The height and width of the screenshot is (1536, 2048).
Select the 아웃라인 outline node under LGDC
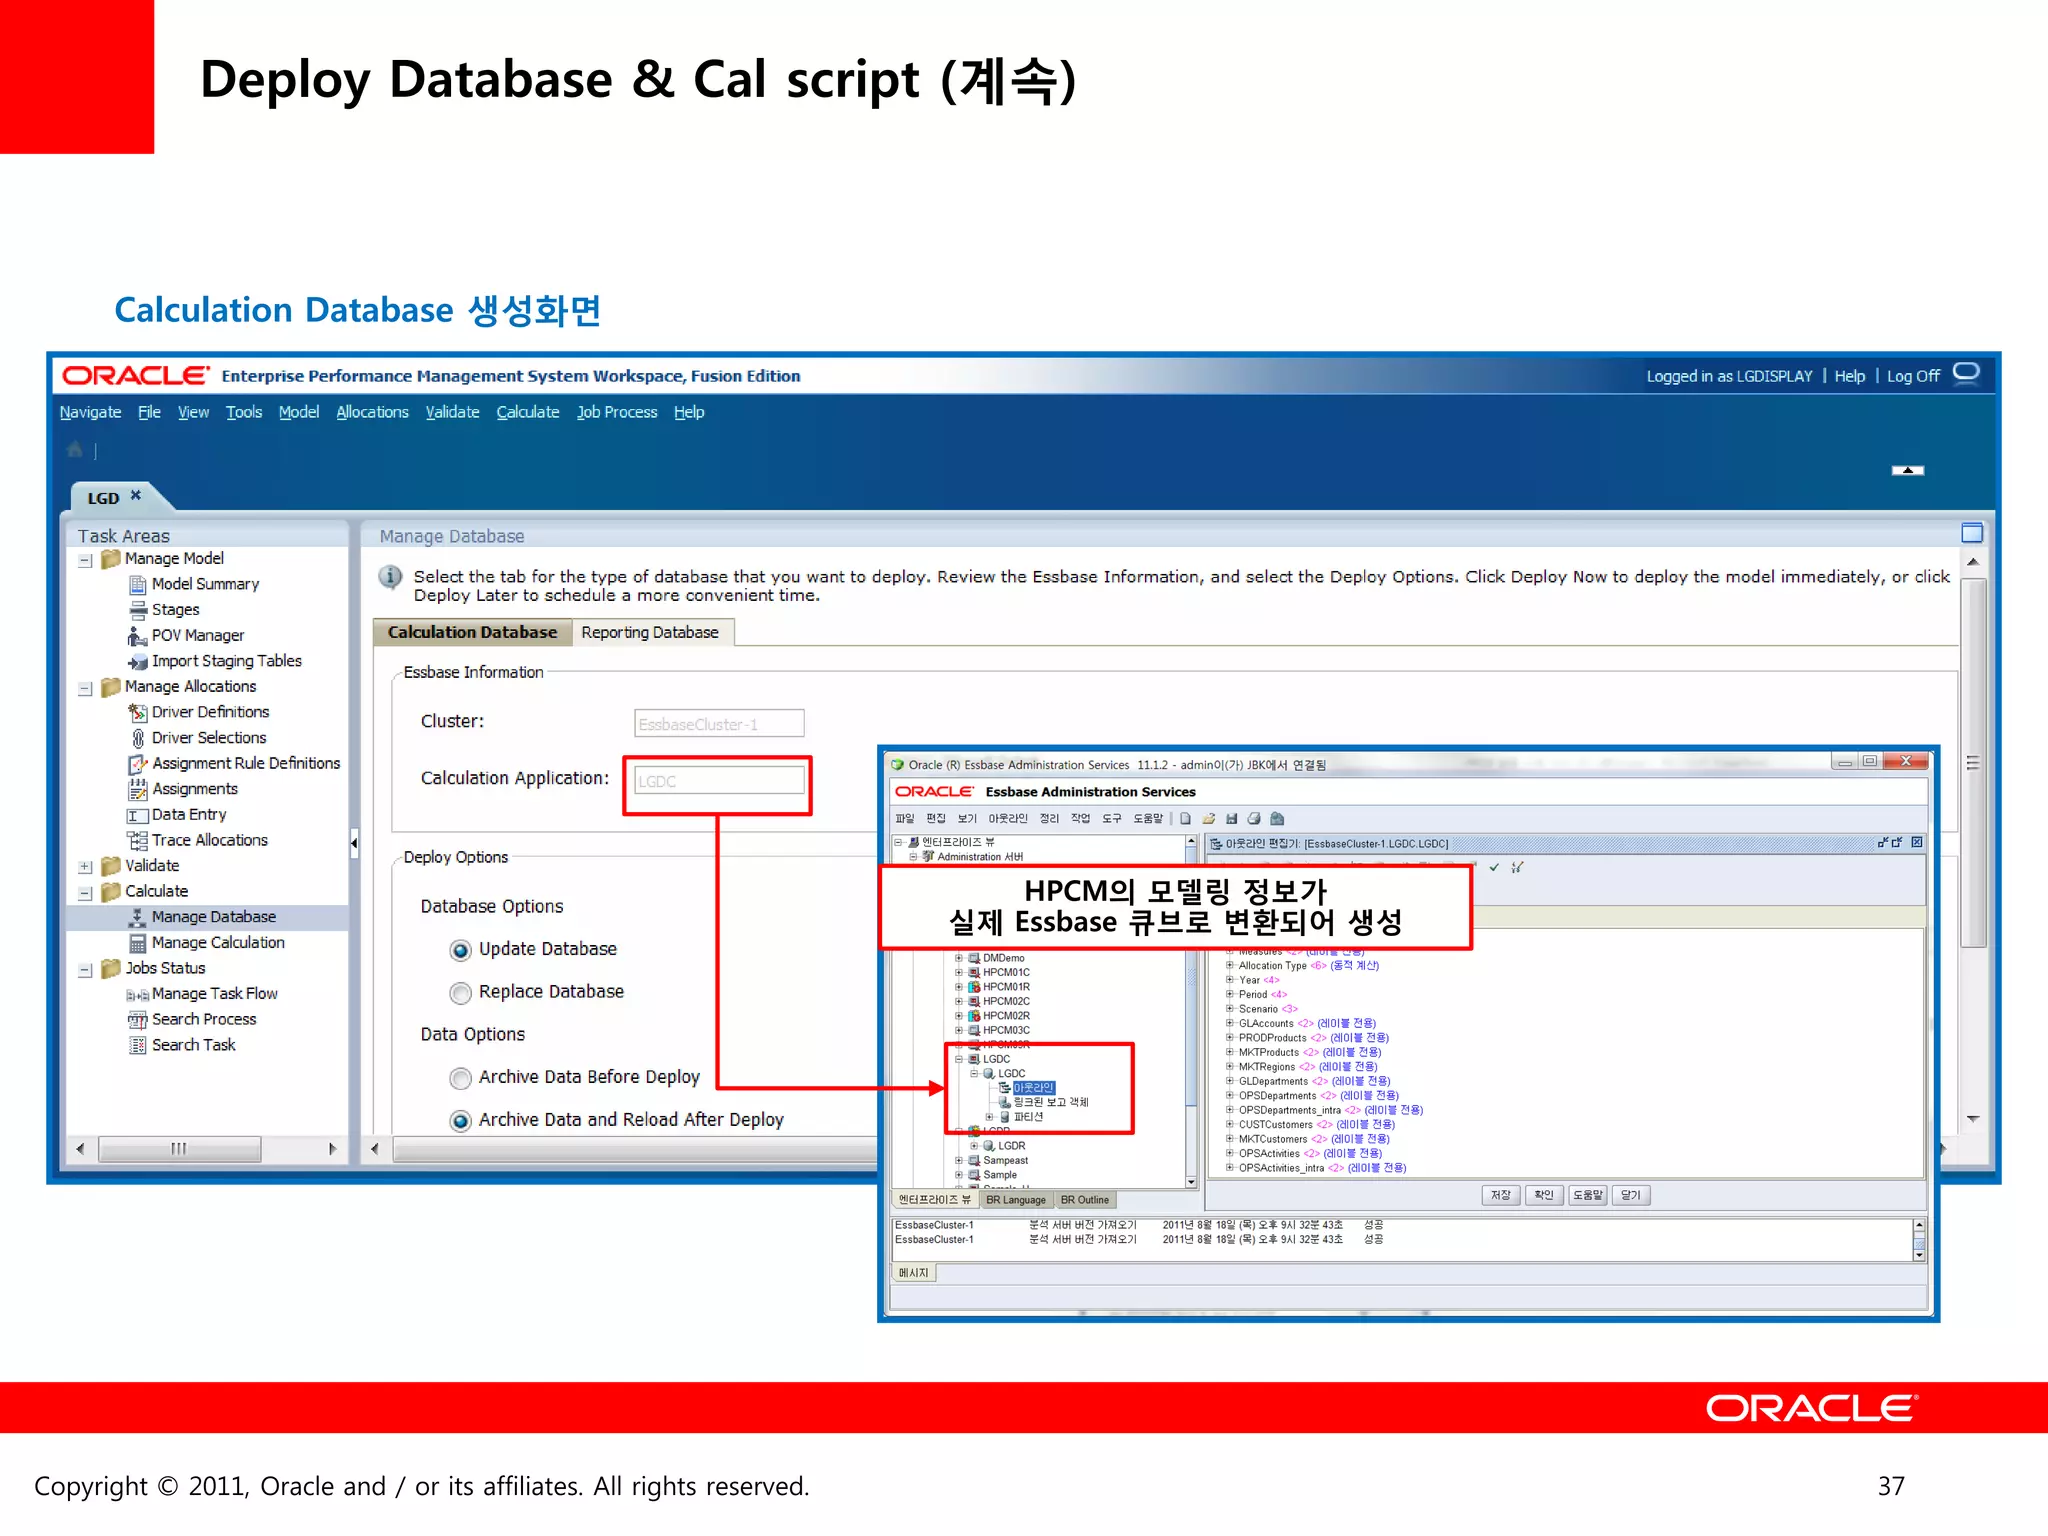click(1033, 1088)
